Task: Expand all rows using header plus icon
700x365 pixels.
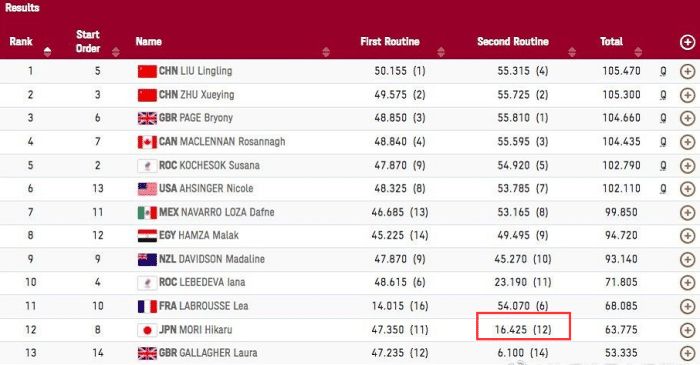Action: pos(688,42)
